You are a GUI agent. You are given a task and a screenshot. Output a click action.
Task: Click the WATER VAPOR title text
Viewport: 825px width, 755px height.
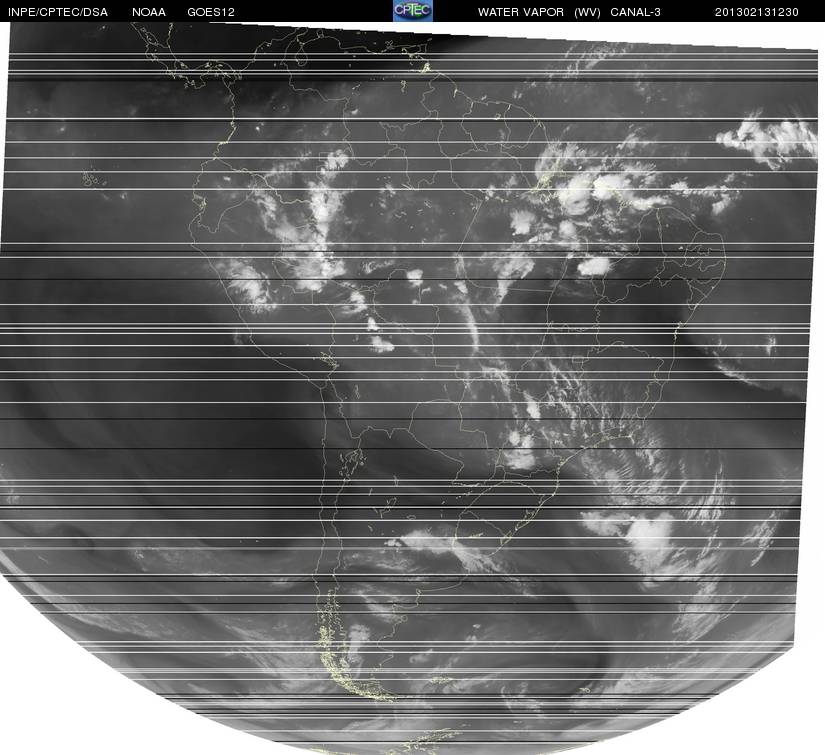[521, 12]
